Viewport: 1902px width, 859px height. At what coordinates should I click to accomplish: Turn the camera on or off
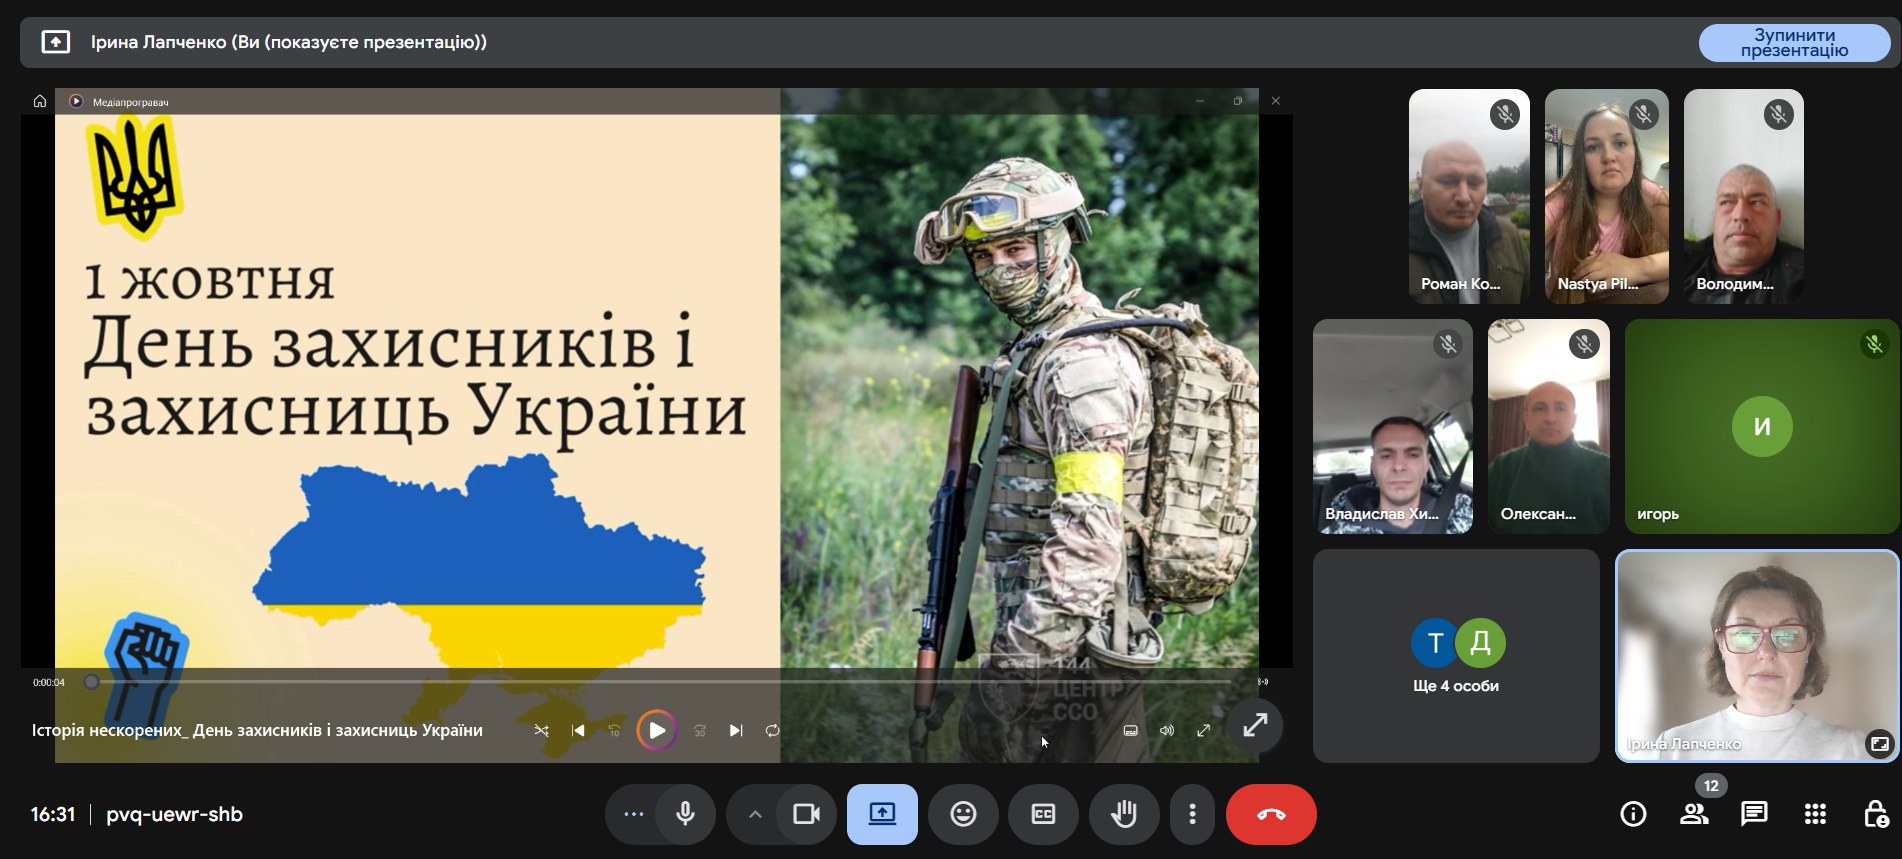pos(806,814)
